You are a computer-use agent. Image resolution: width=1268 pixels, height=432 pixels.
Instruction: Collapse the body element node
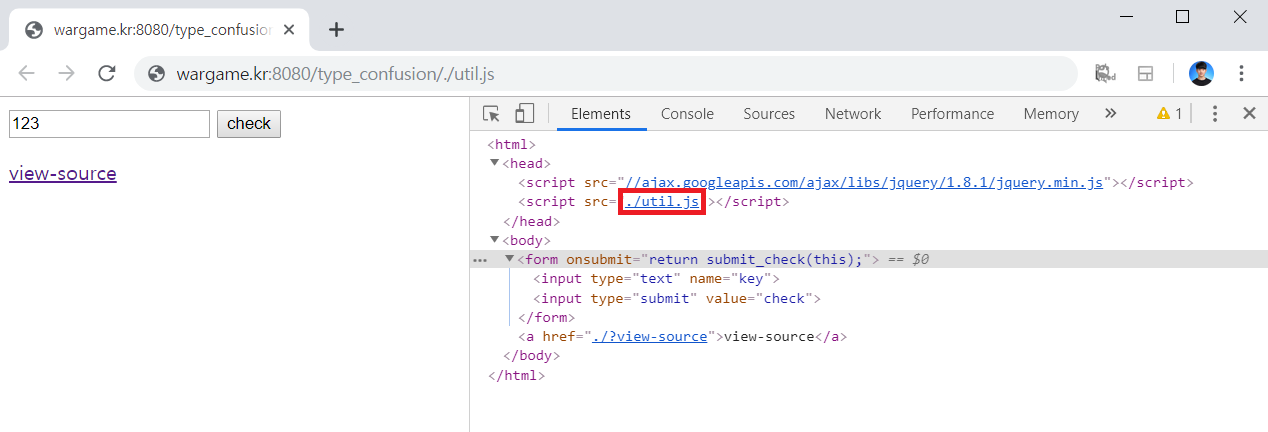pyautogui.click(x=494, y=240)
